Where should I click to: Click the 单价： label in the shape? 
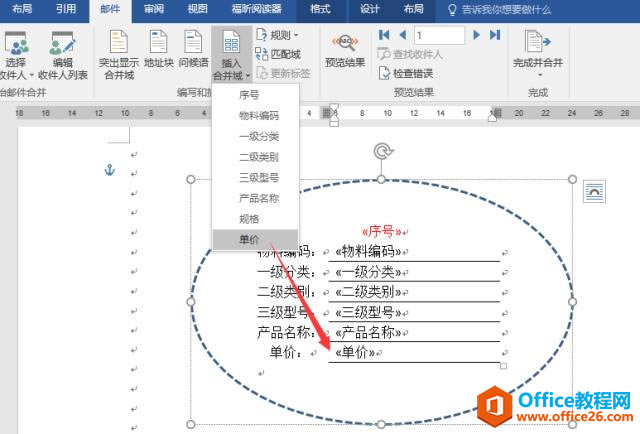[287, 352]
